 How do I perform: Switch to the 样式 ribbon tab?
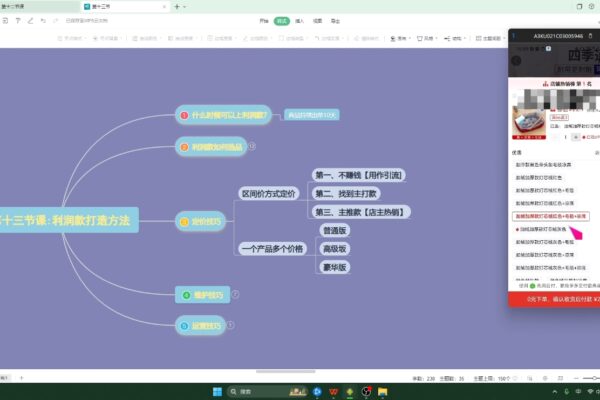pyautogui.click(x=282, y=21)
